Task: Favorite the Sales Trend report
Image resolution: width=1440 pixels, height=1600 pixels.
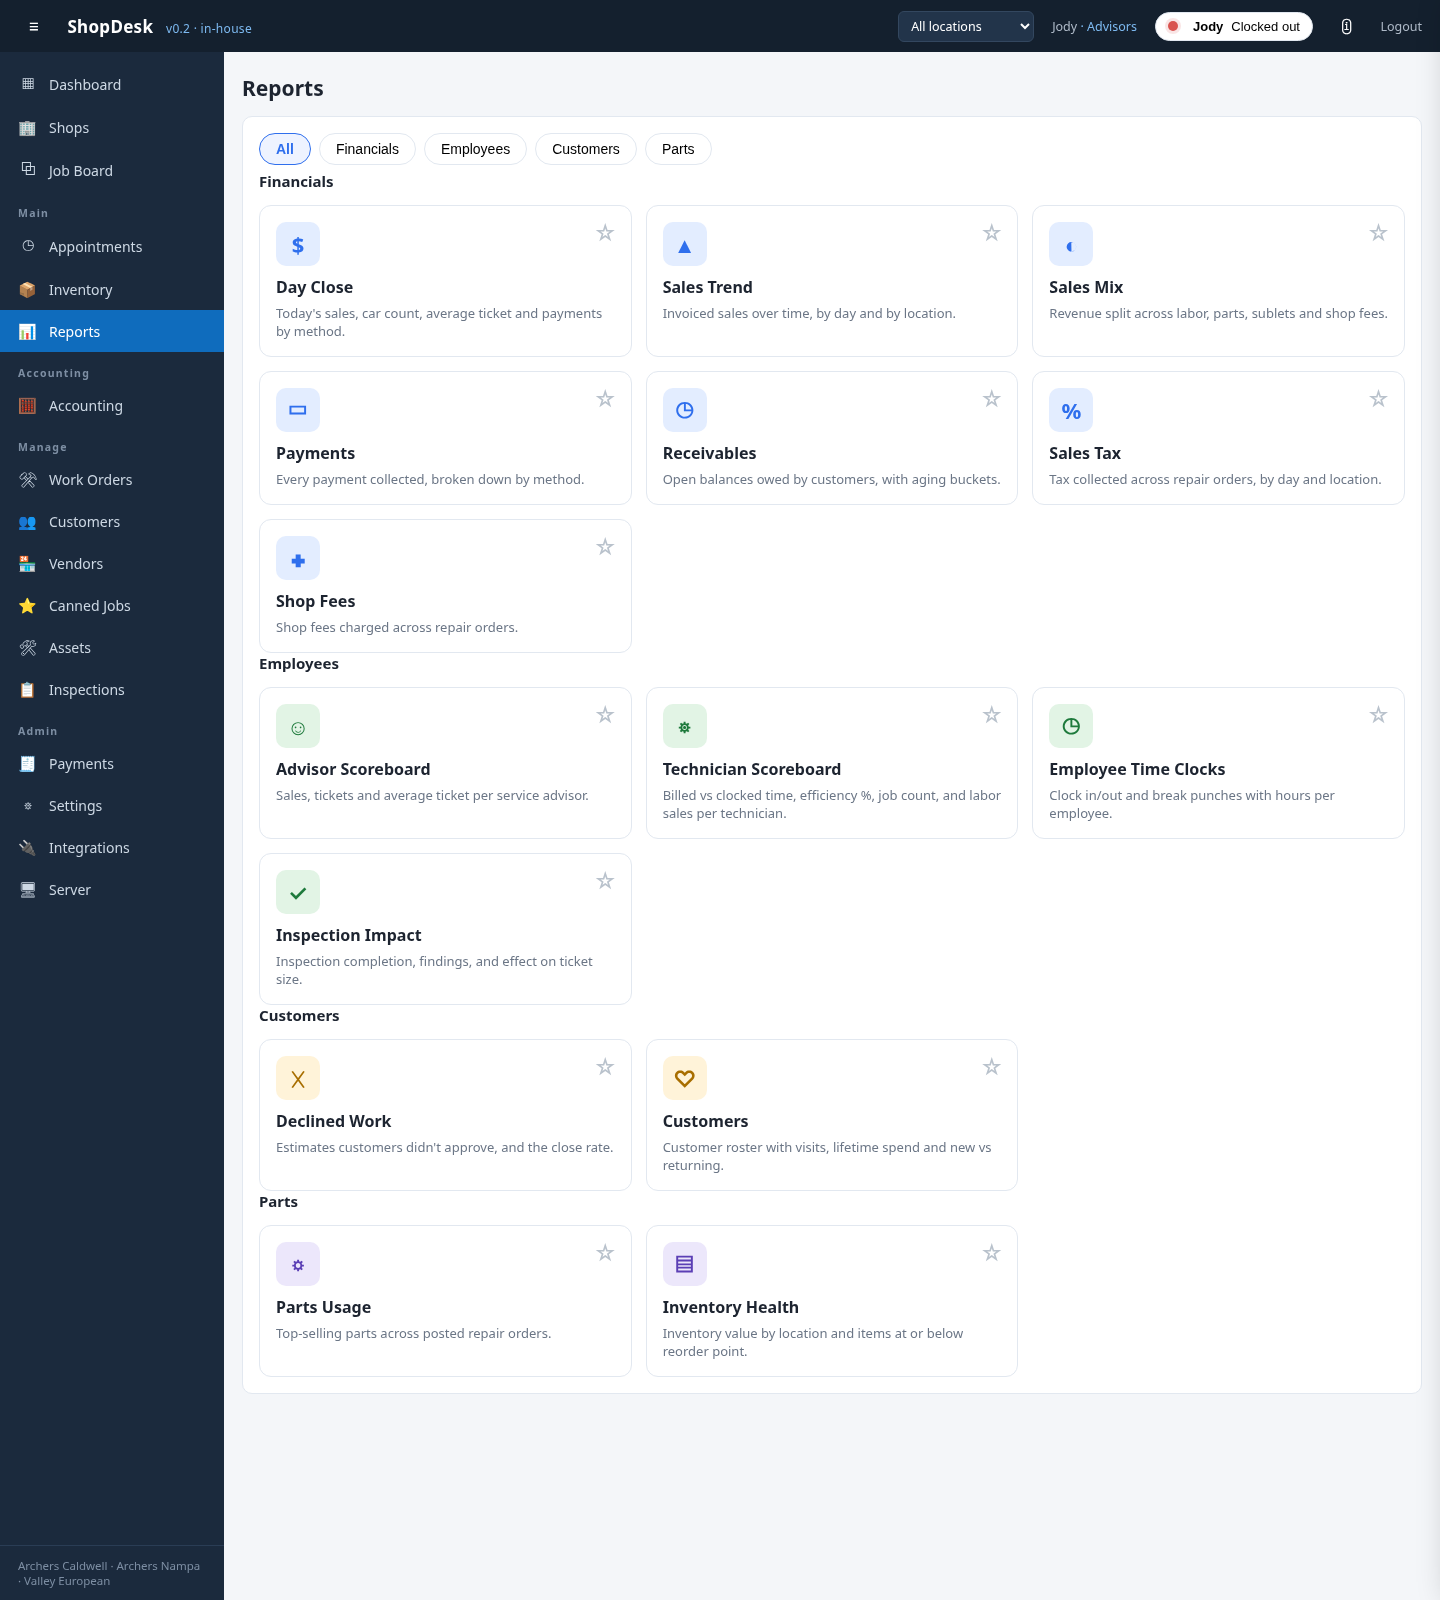Action: click(x=992, y=233)
